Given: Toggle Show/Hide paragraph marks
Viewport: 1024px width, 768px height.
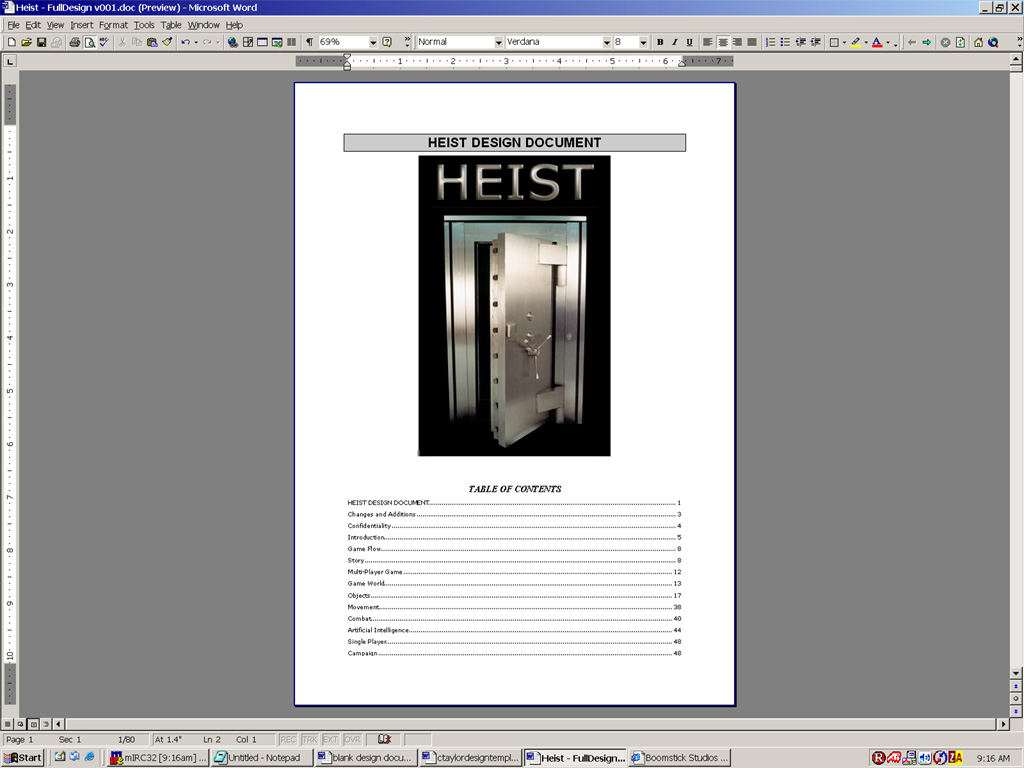Looking at the screenshot, I should (309, 42).
